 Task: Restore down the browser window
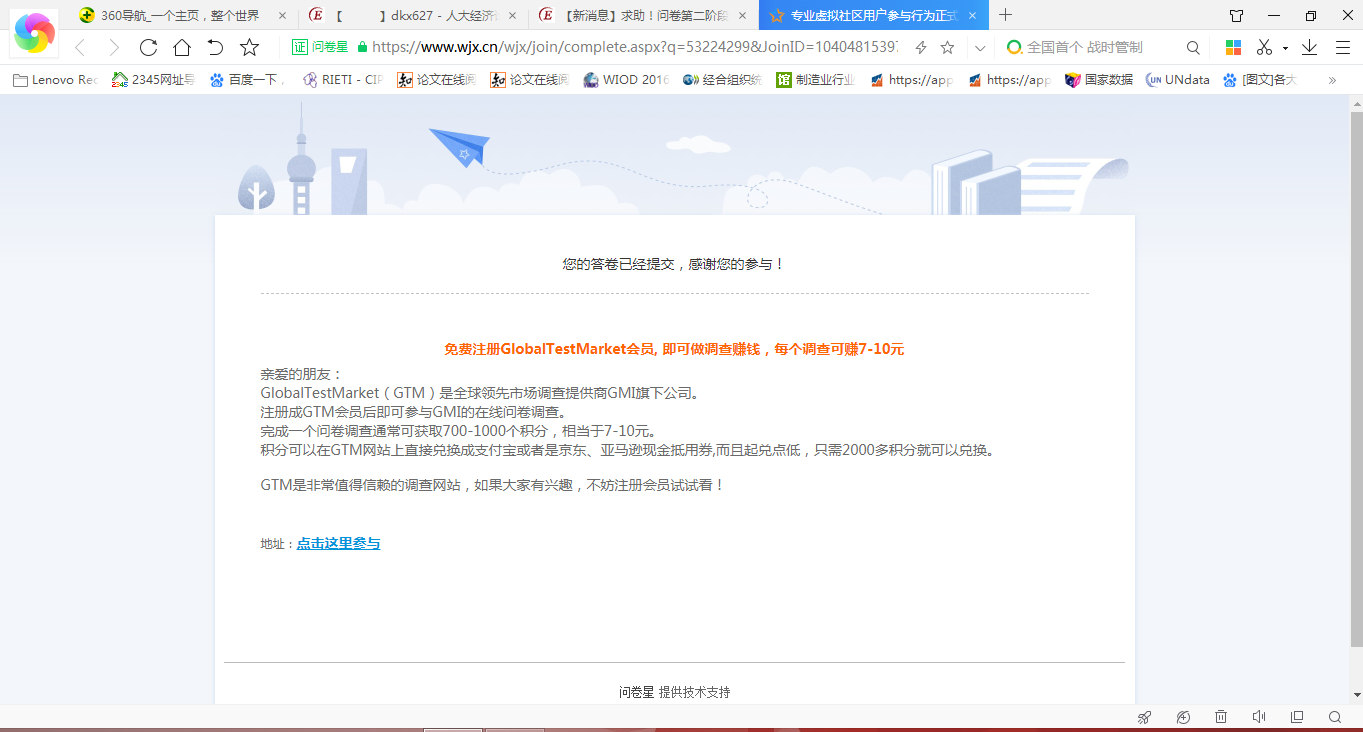click(1311, 15)
